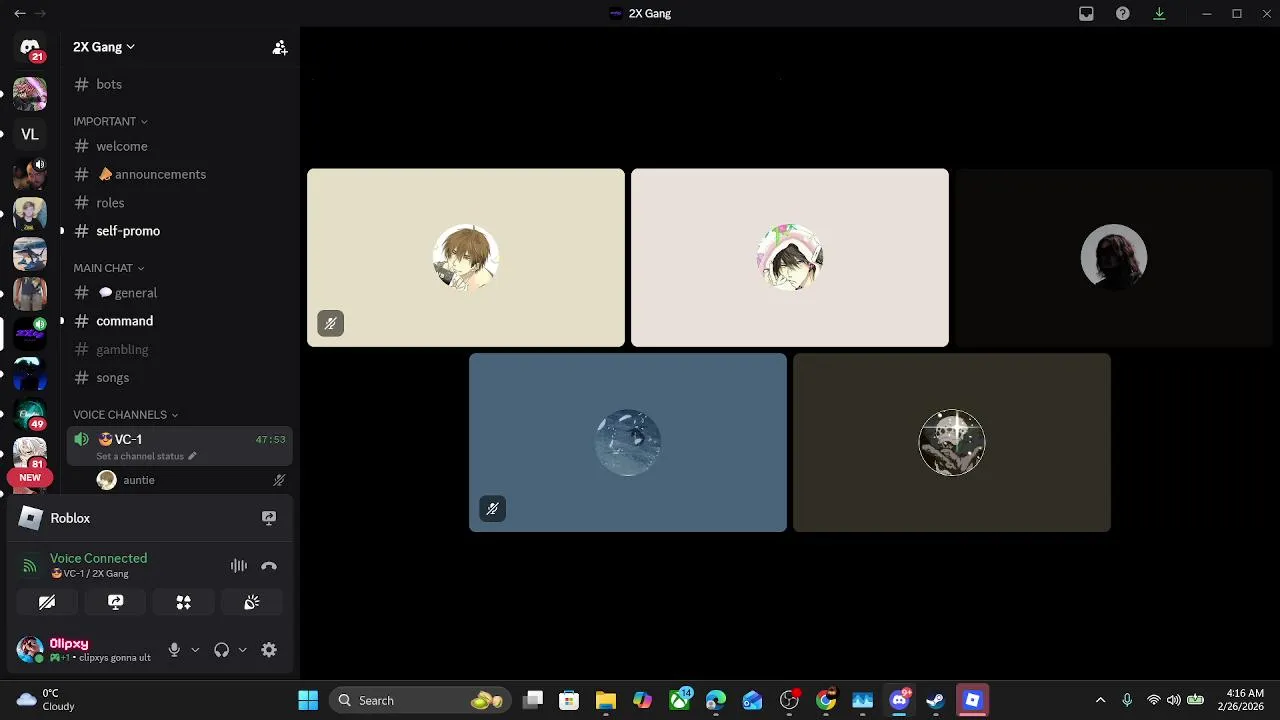Click Ollpxy username in user panel
The width and height of the screenshot is (1280, 720).
[x=69, y=644]
